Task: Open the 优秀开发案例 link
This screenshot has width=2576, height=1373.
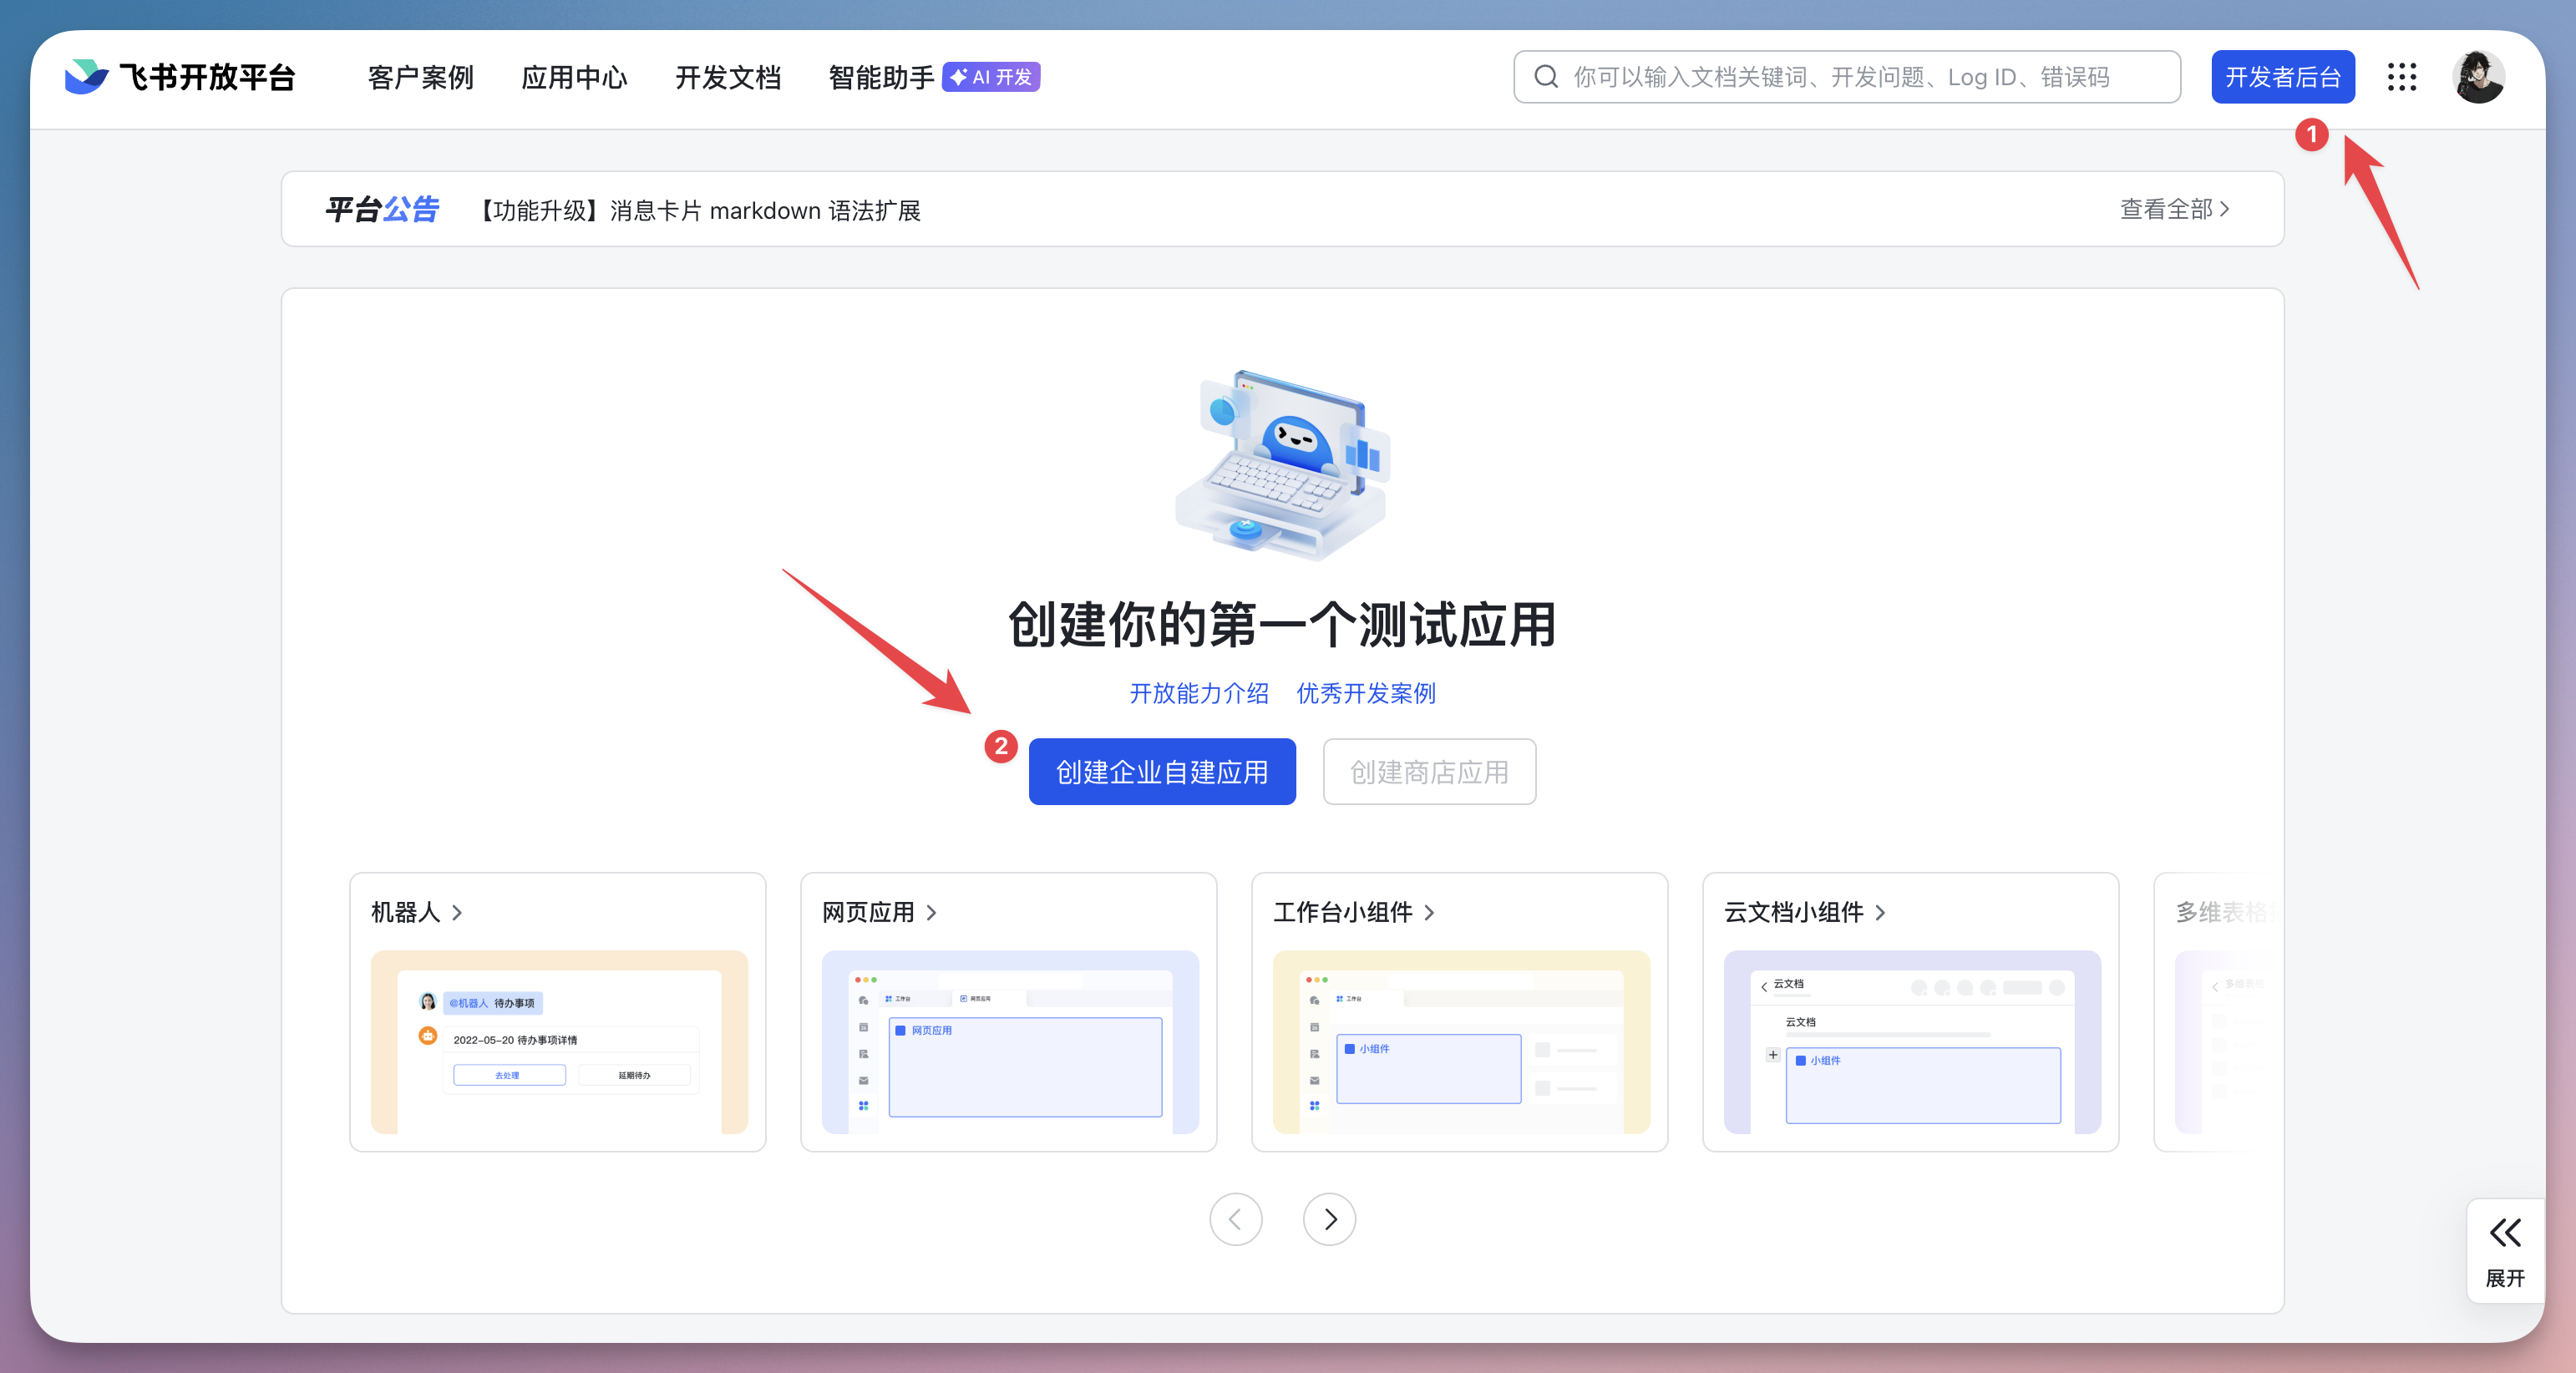Action: pos(1366,693)
